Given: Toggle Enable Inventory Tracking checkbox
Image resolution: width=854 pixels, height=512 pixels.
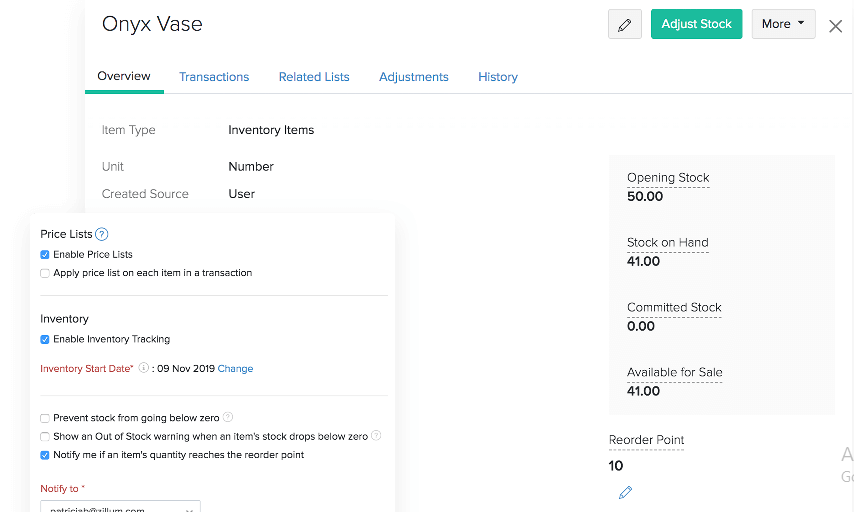Looking at the screenshot, I should (x=45, y=340).
